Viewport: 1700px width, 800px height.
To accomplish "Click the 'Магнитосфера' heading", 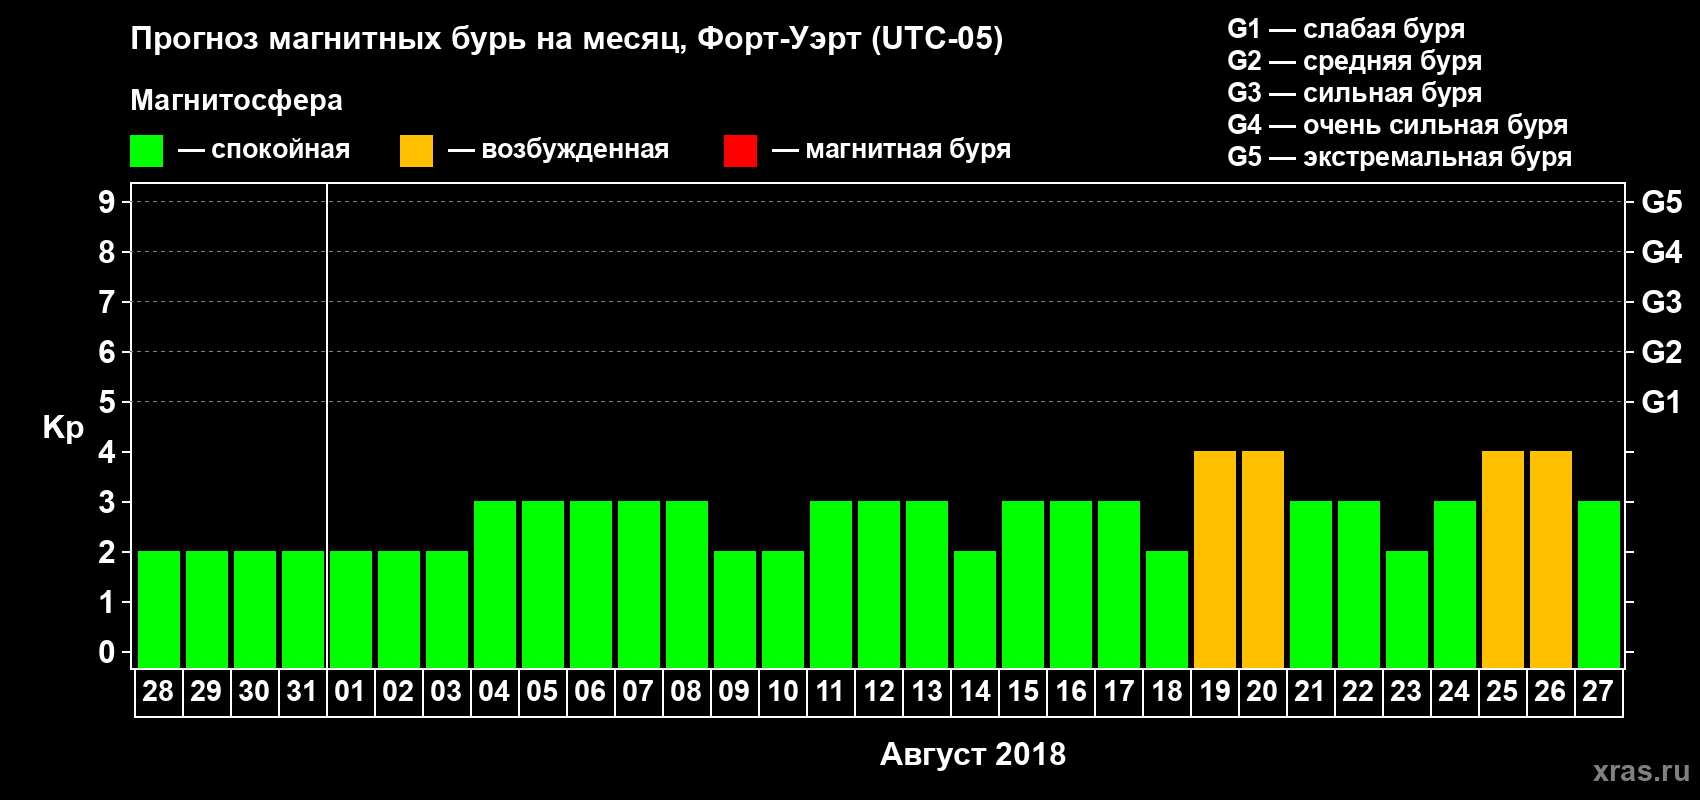I will coord(236,100).
